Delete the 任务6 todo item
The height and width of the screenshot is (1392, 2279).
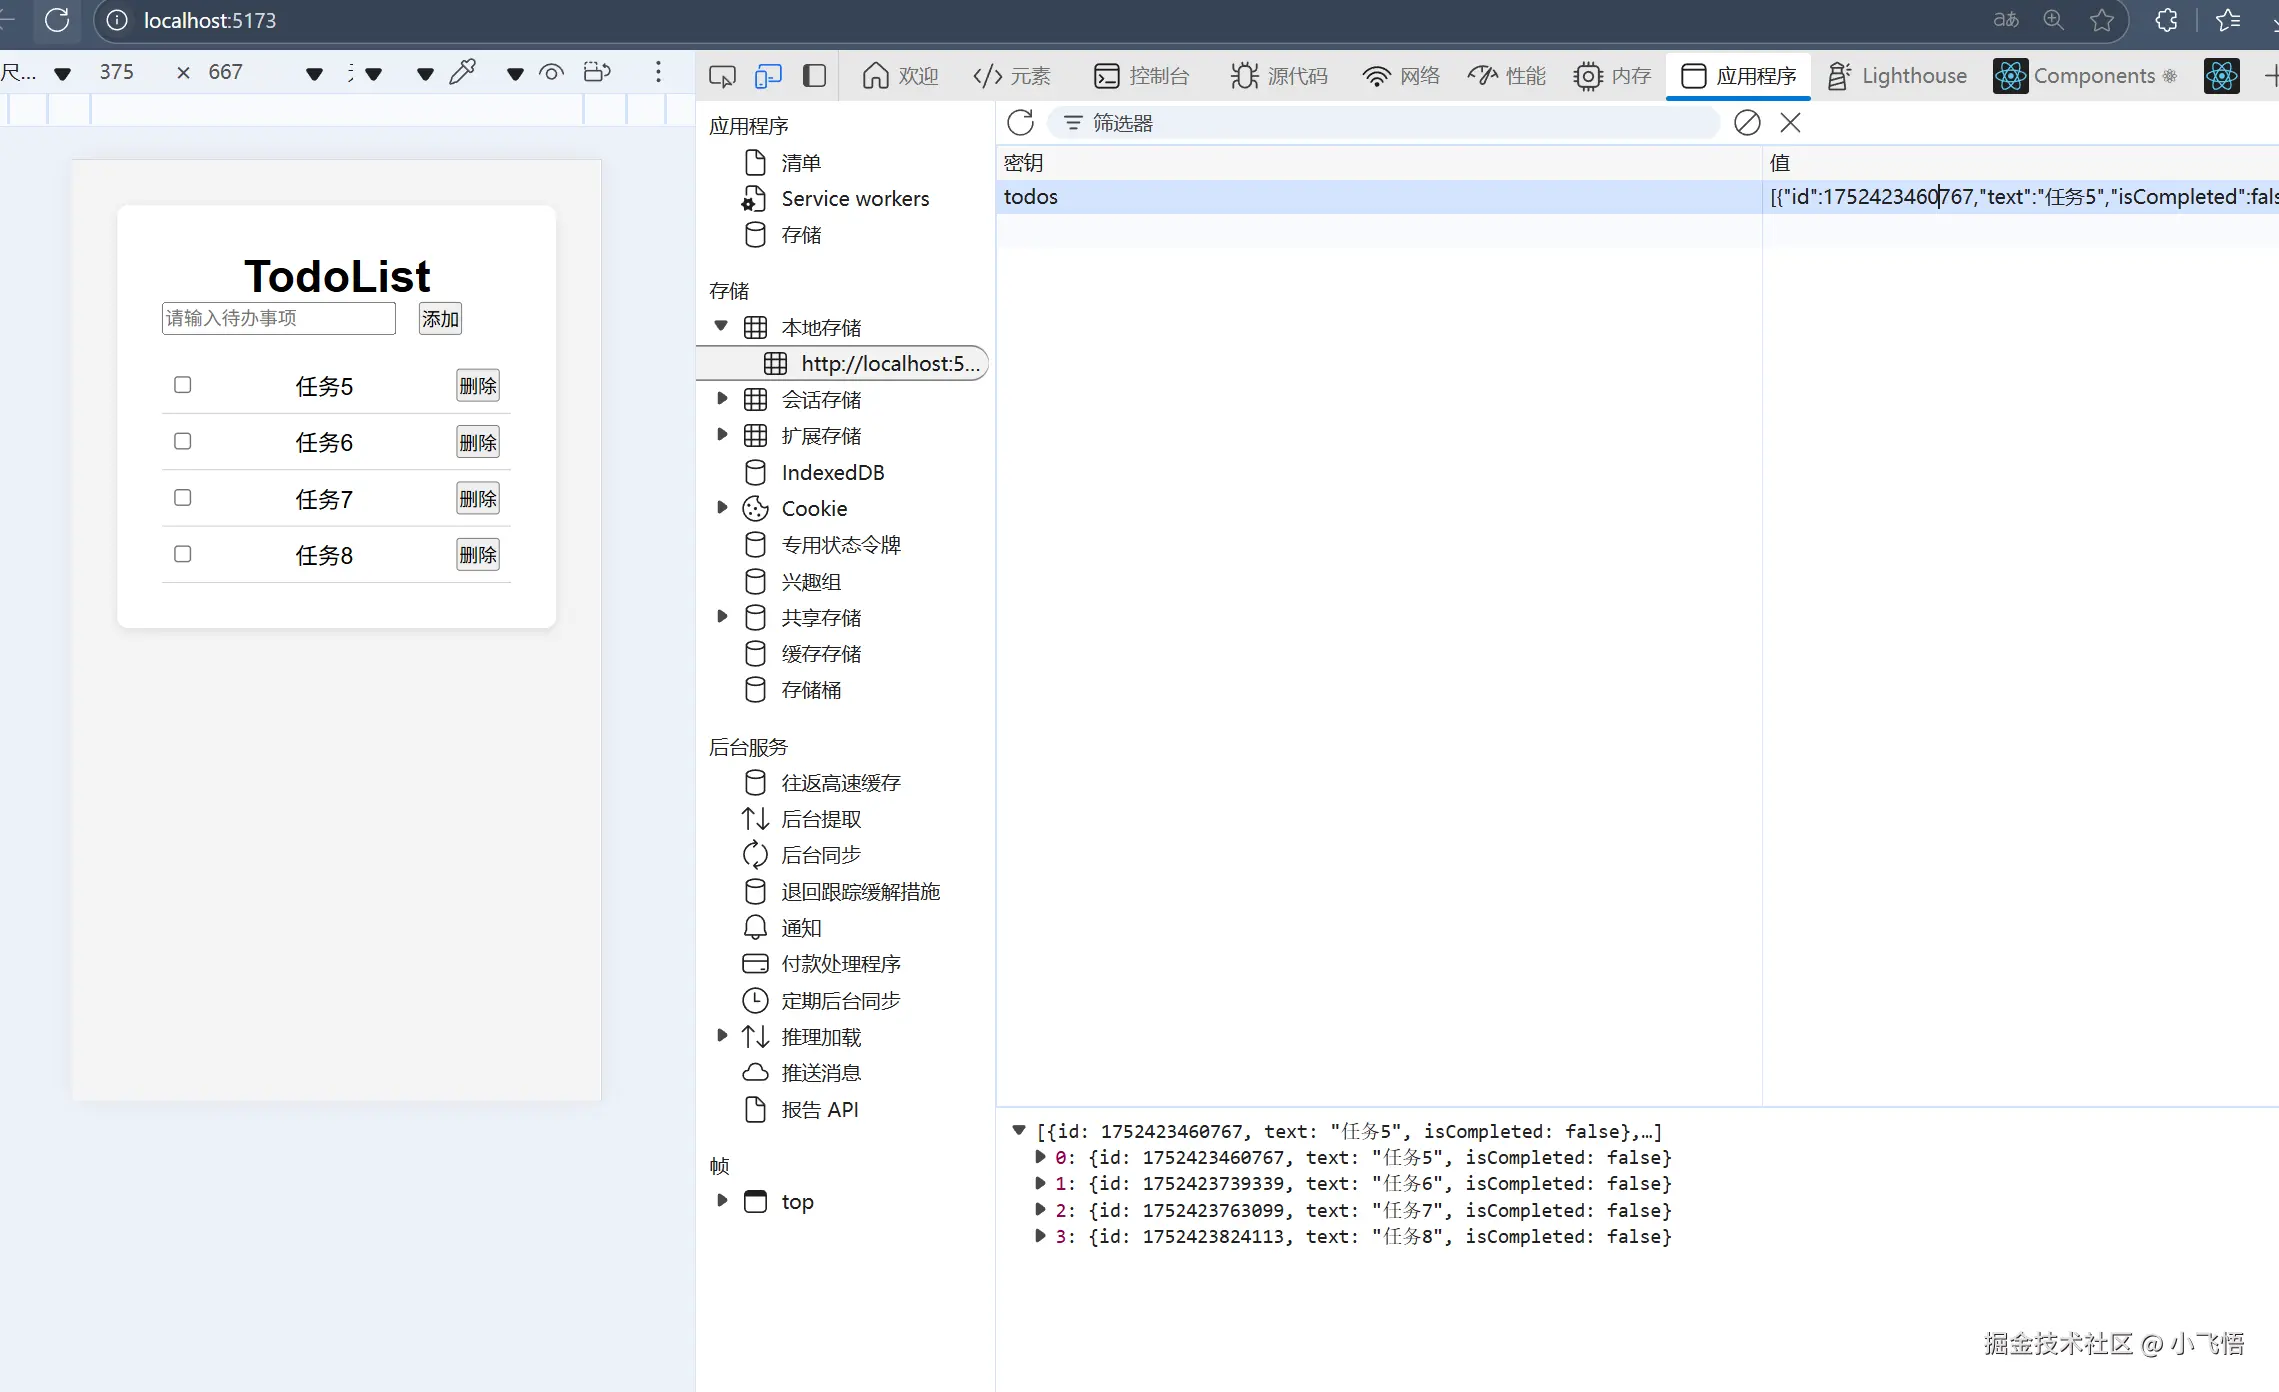pyautogui.click(x=478, y=442)
